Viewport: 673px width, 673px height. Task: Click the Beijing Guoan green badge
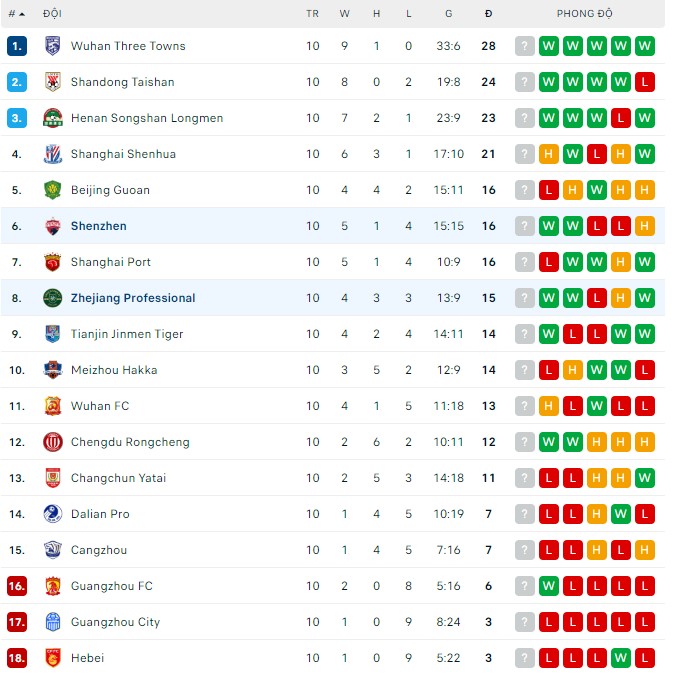pyautogui.click(x=53, y=190)
